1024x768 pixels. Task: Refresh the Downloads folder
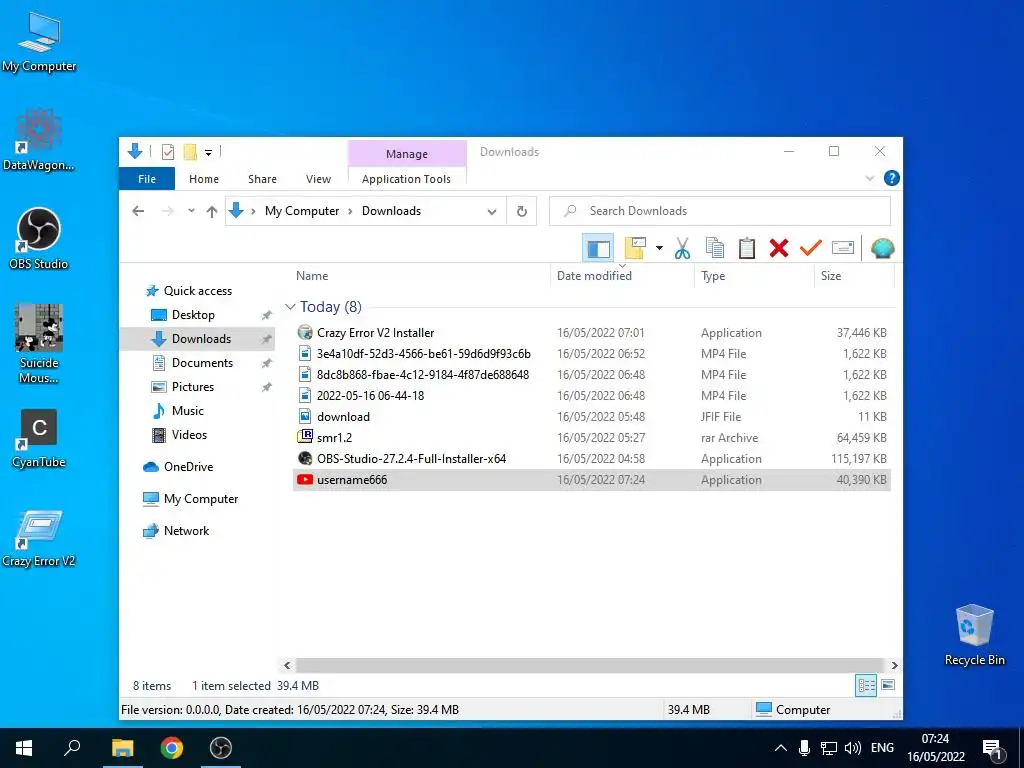coord(521,211)
